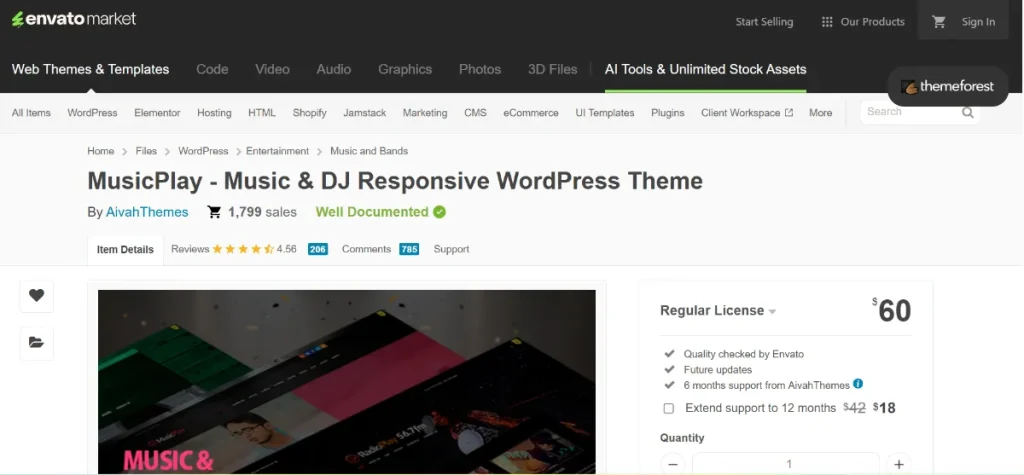
Task: Click the Envato Market logo
Action: point(74,19)
